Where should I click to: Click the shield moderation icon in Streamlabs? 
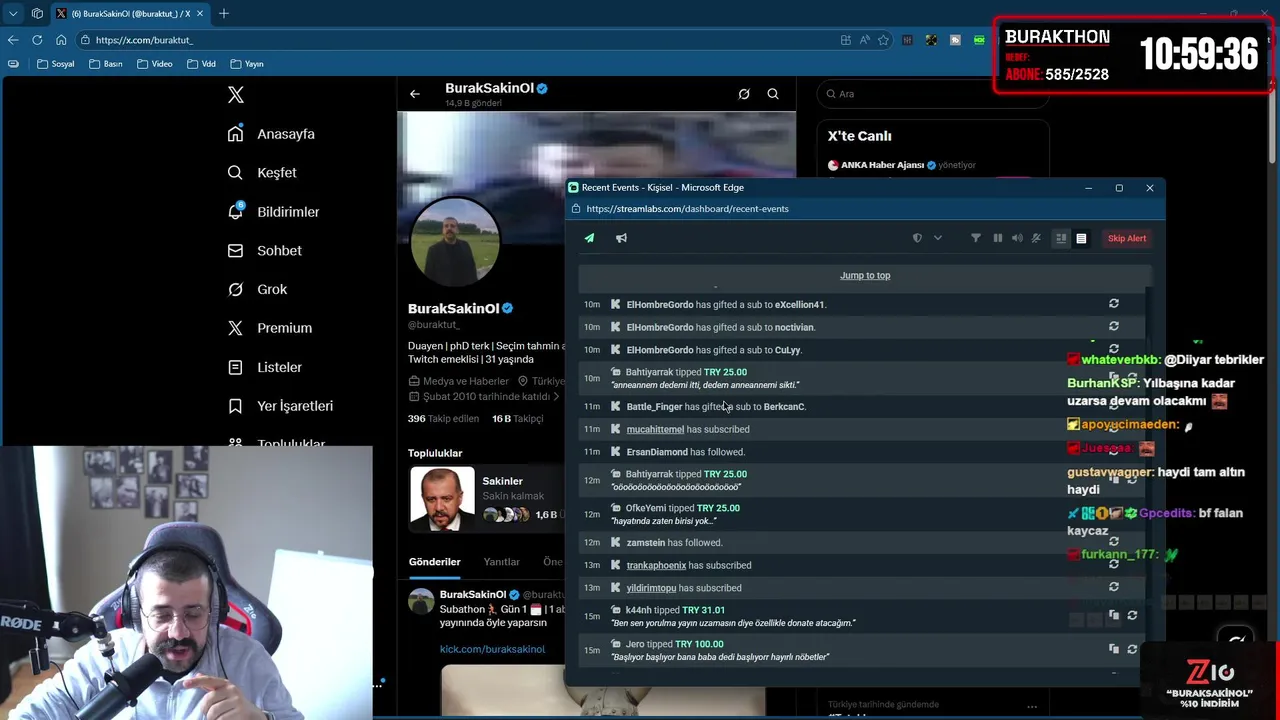coord(917,238)
